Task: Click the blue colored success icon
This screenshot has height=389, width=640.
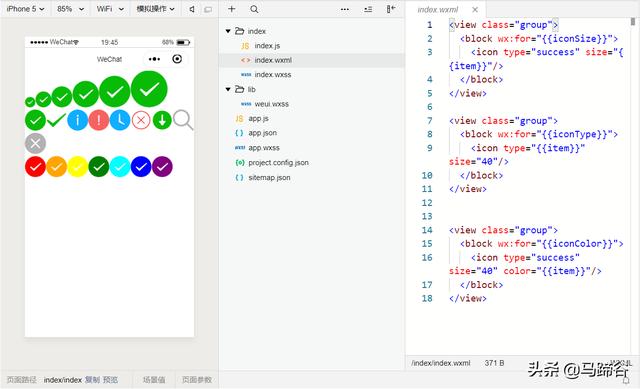Action: click(141, 167)
